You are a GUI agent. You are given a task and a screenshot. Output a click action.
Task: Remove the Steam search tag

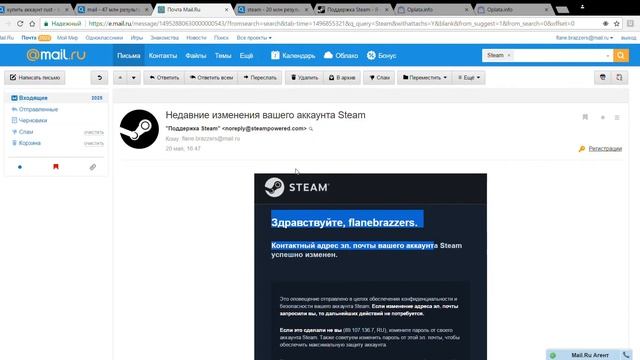(x=509, y=55)
